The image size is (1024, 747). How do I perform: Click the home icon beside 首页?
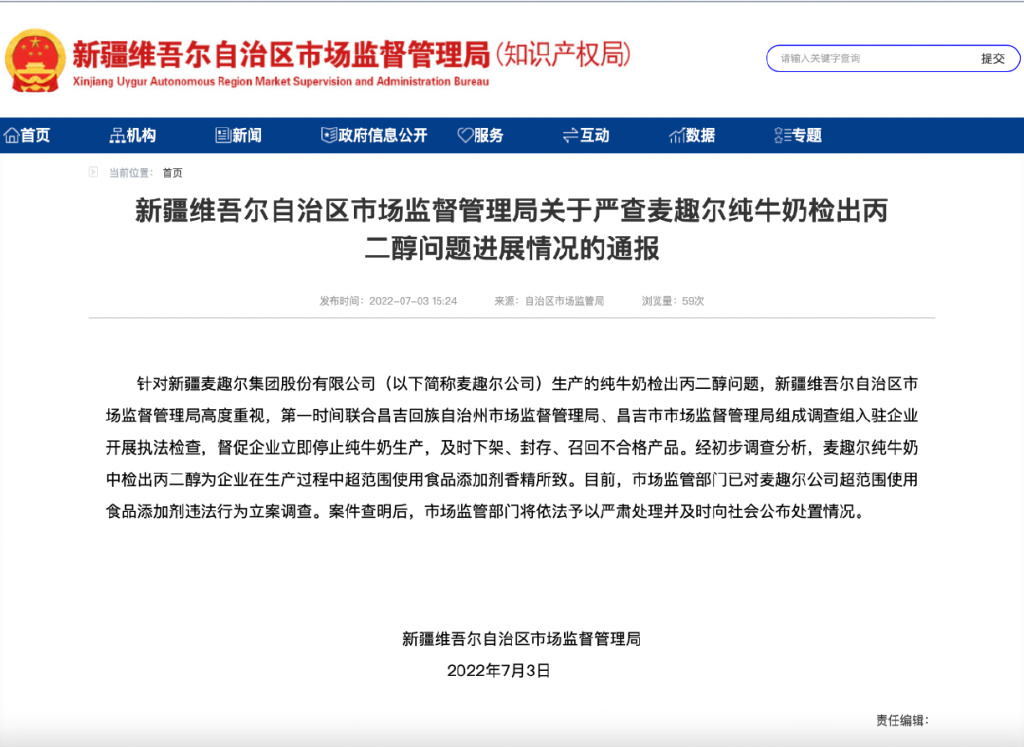(11, 134)
